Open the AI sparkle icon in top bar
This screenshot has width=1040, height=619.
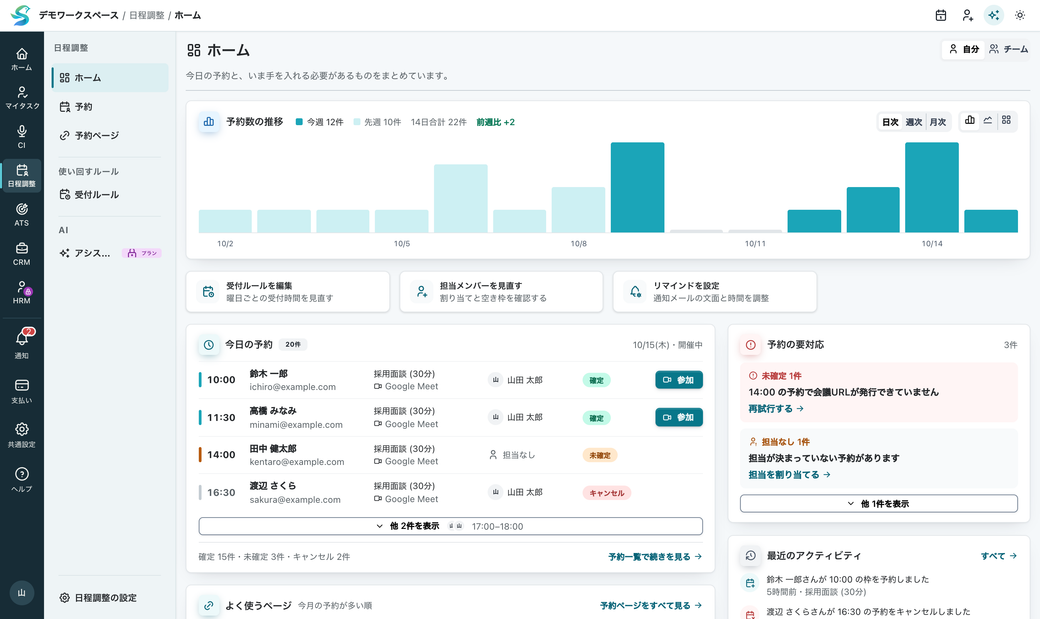pos(994,15)
